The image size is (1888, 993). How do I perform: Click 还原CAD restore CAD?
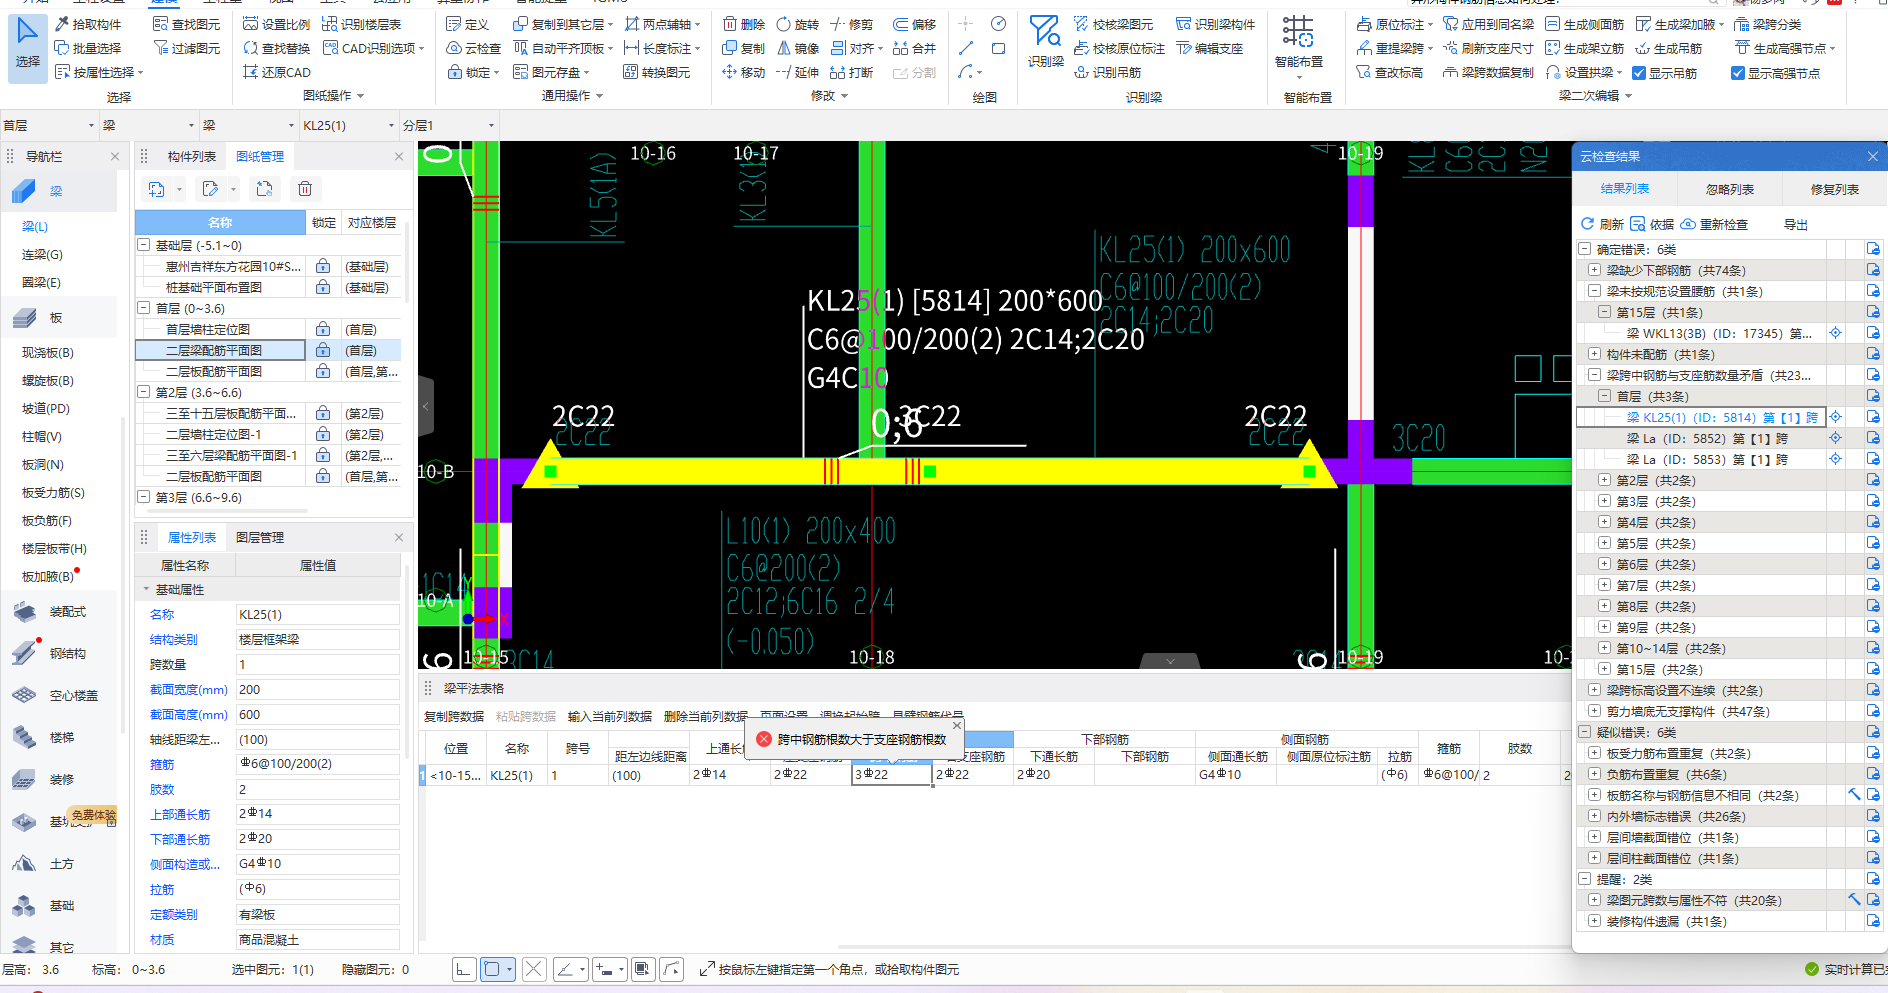pyautogui.click(x=276, y=72)
